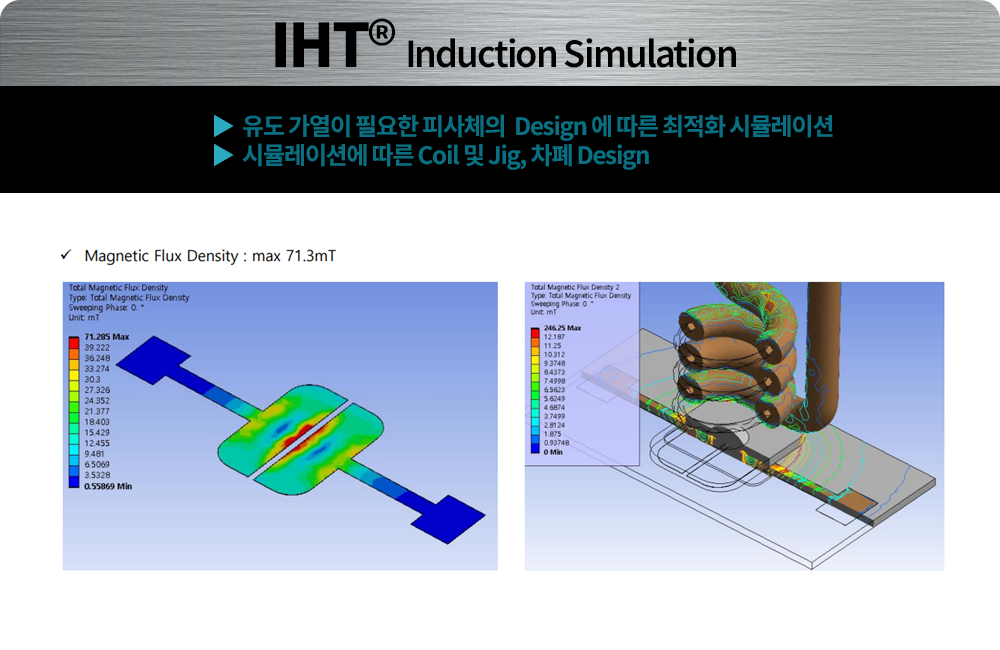Viewport: 1000px width, 650px height.
Task: Click the red swatch beside 246.25 Max
Action: click(536, 329)
